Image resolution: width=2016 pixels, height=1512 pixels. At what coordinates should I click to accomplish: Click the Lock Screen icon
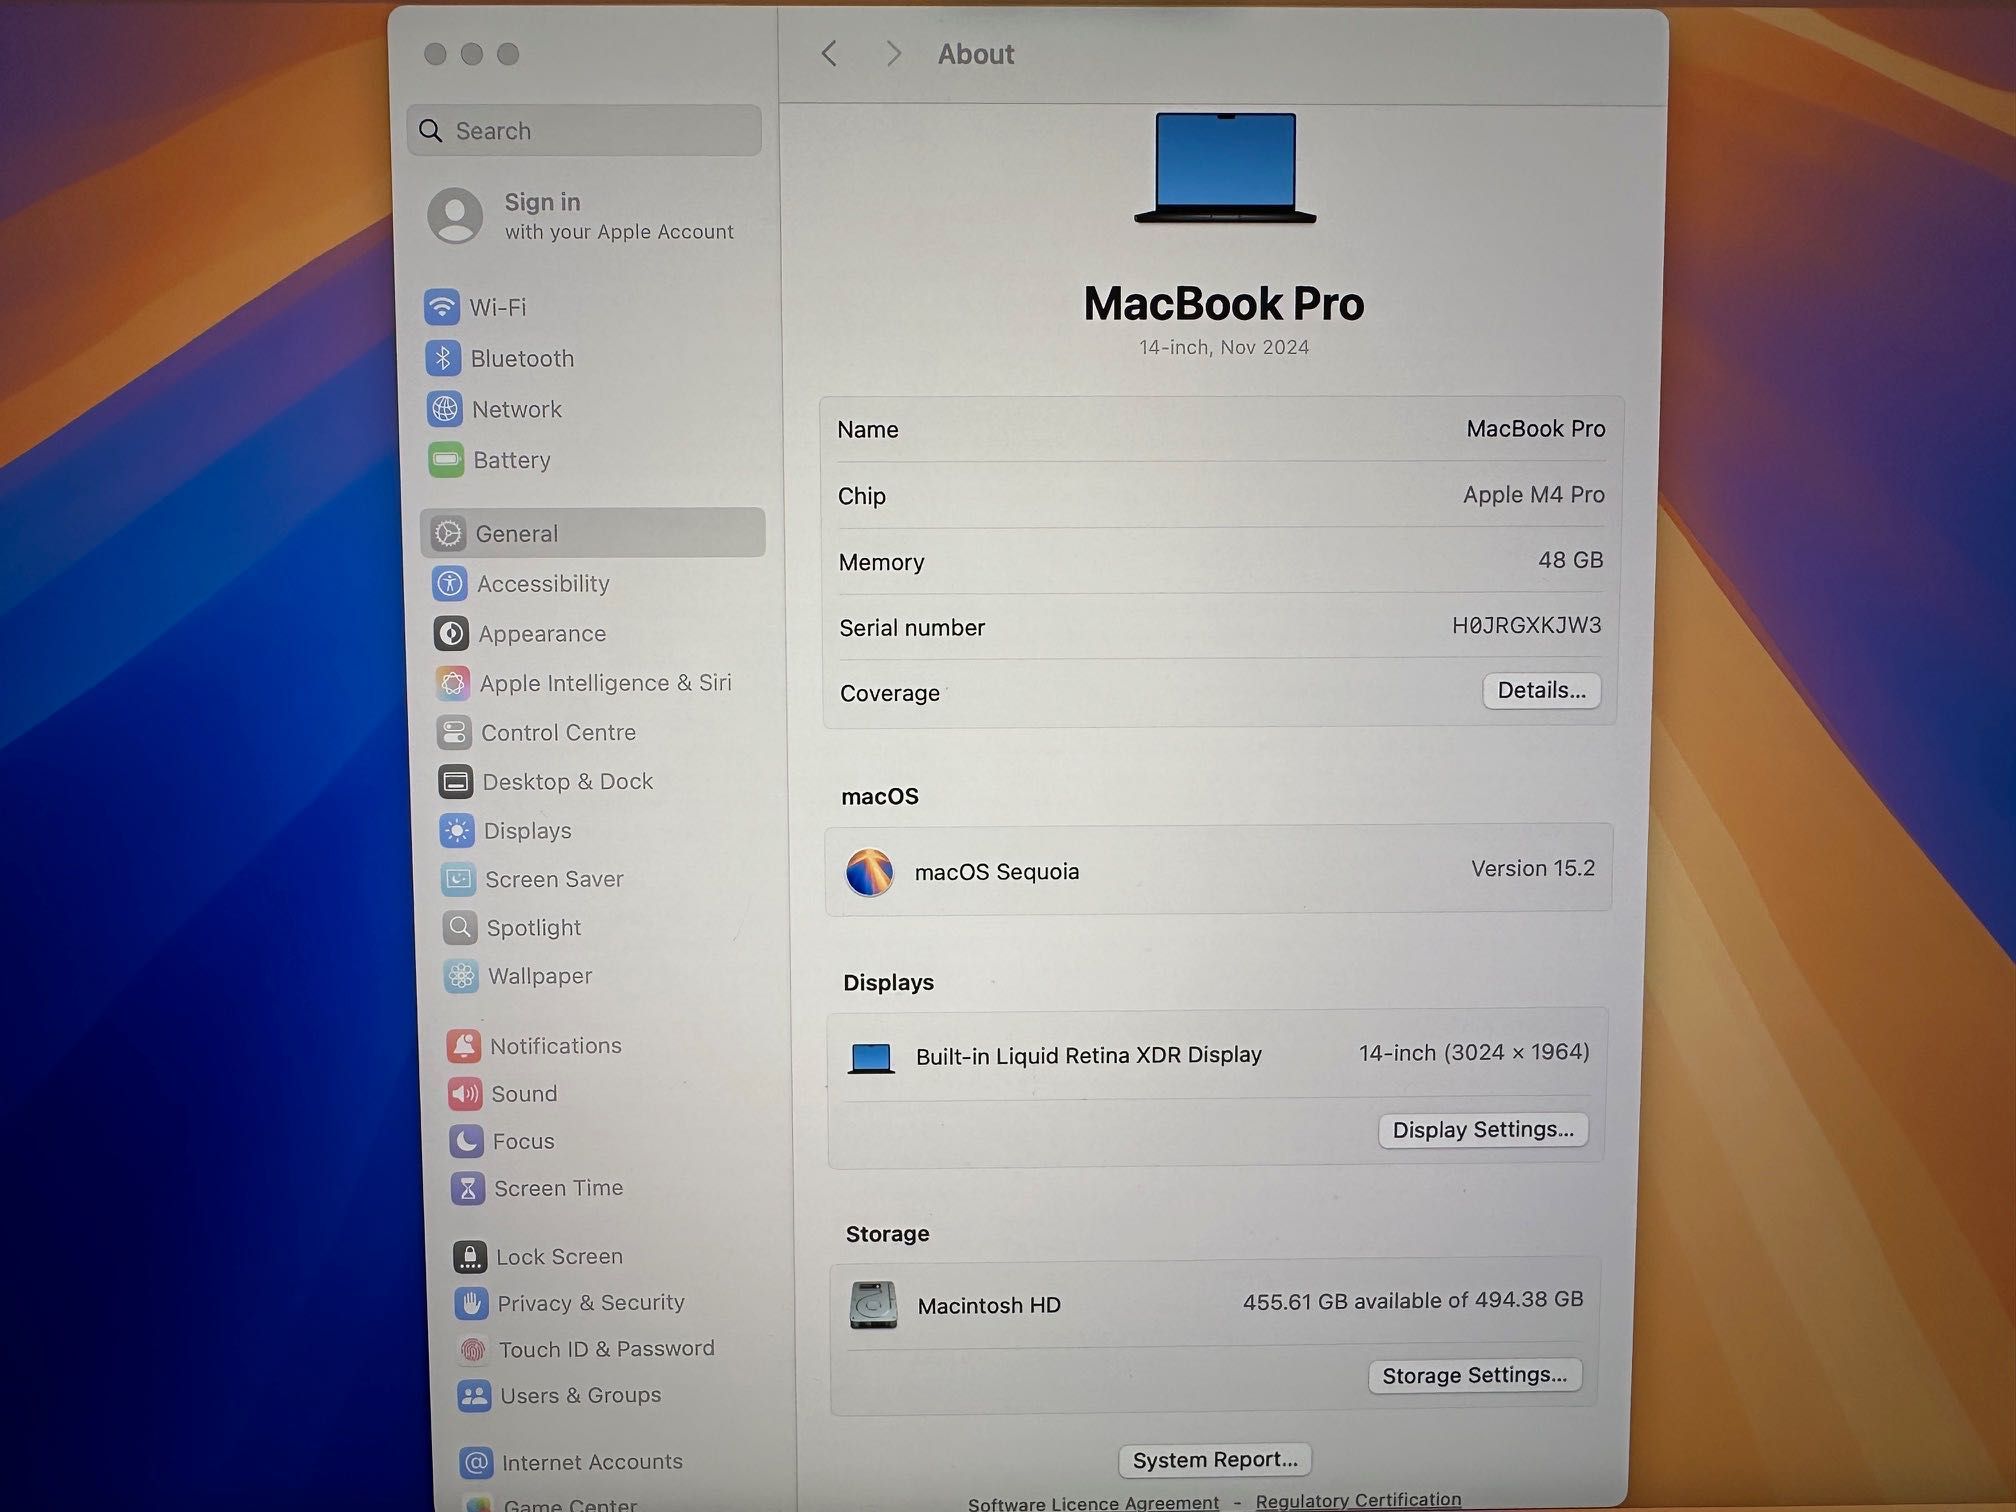tap(470, 1257)
